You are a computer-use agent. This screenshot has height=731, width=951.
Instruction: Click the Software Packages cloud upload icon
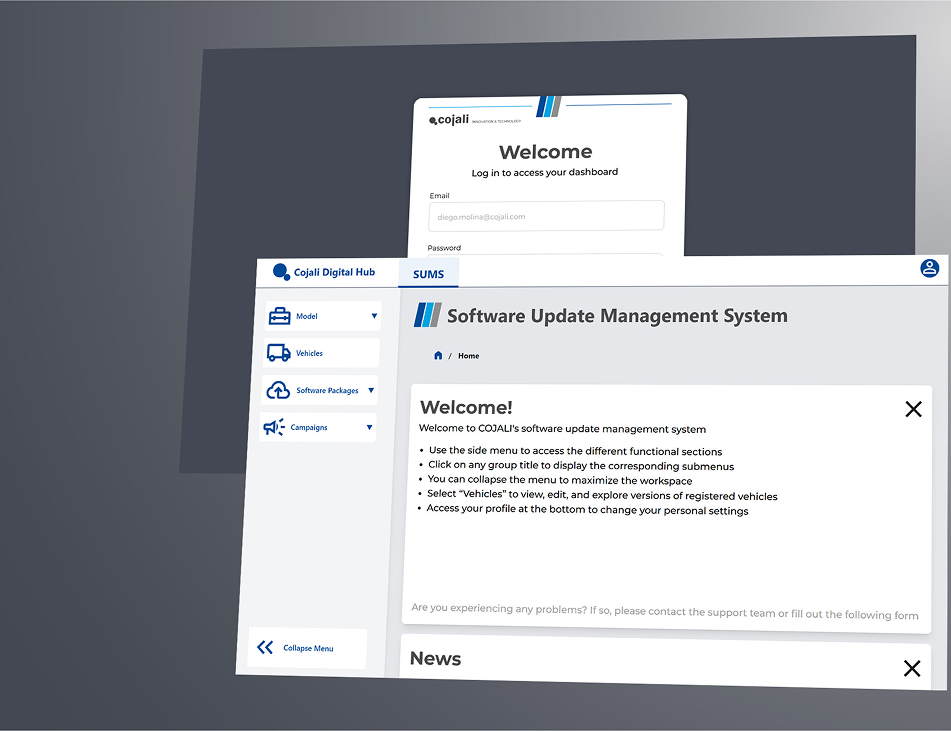point(279,390)
